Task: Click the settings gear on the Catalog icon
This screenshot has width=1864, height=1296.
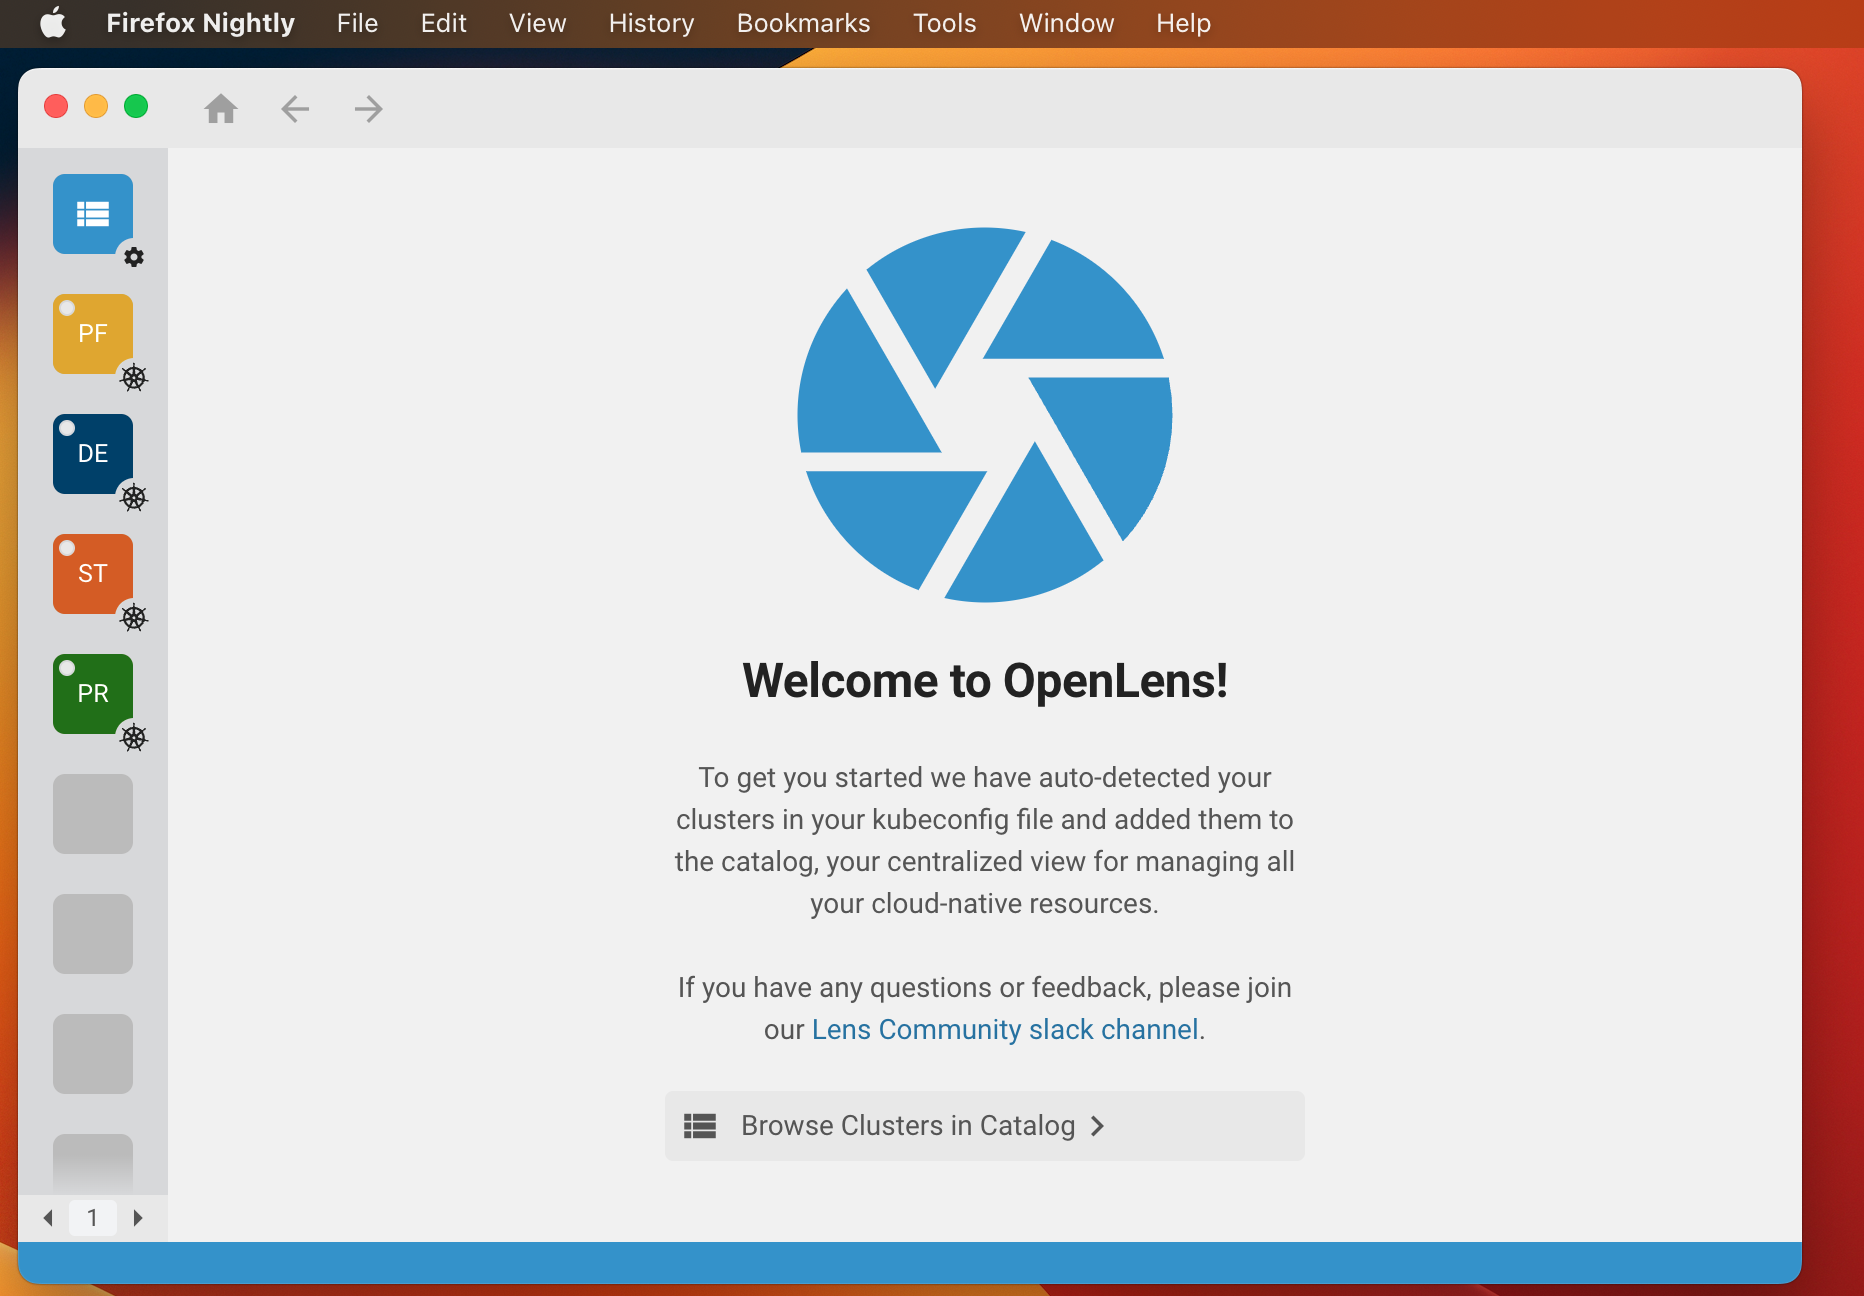Action: pos(135,258)
